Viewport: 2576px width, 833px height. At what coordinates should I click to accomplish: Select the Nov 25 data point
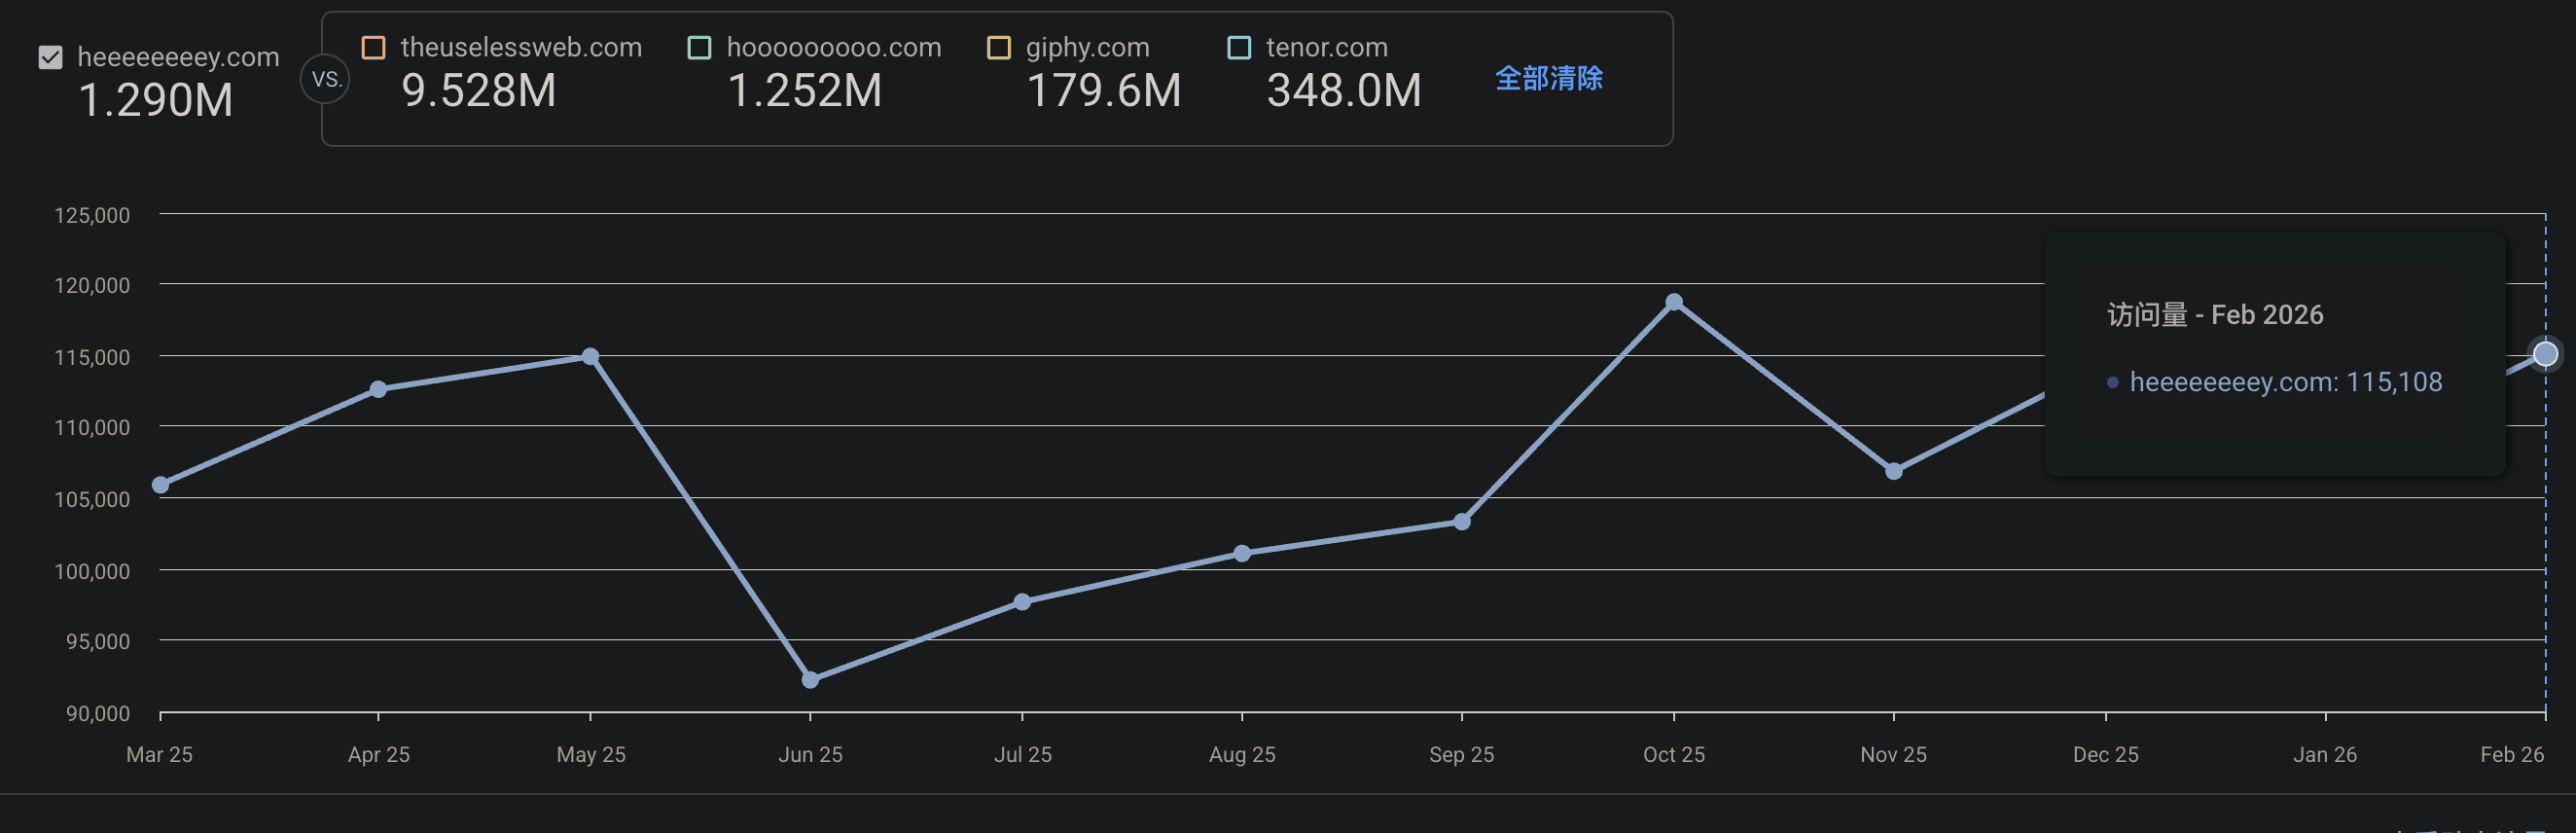point(1893,471)
